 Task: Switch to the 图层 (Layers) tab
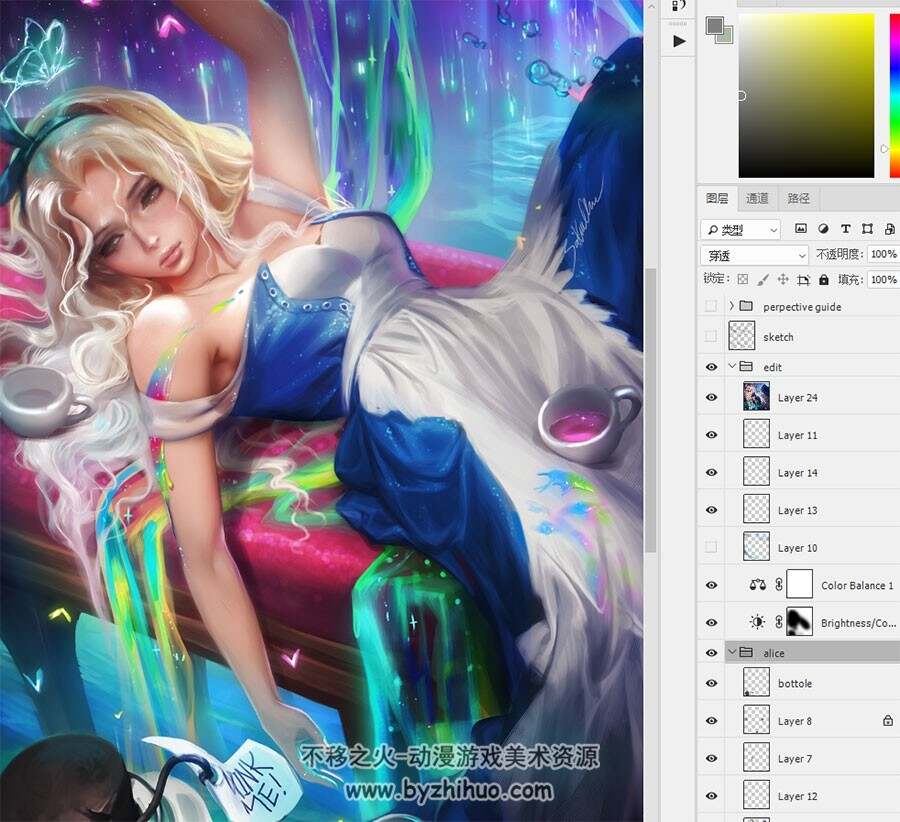717,199
